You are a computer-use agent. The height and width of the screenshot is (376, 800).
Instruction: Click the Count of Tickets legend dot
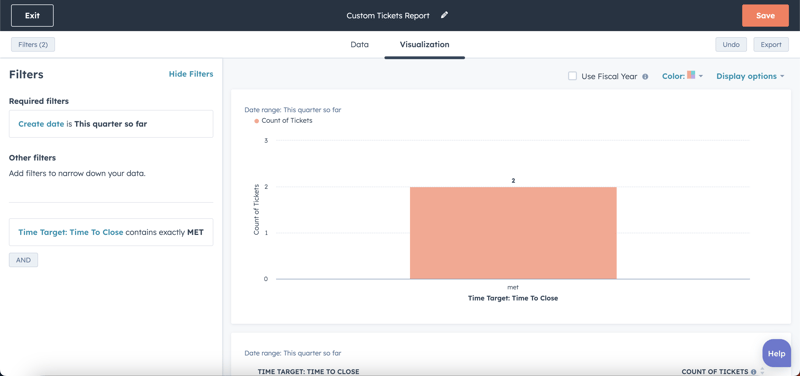coord(257,121)
